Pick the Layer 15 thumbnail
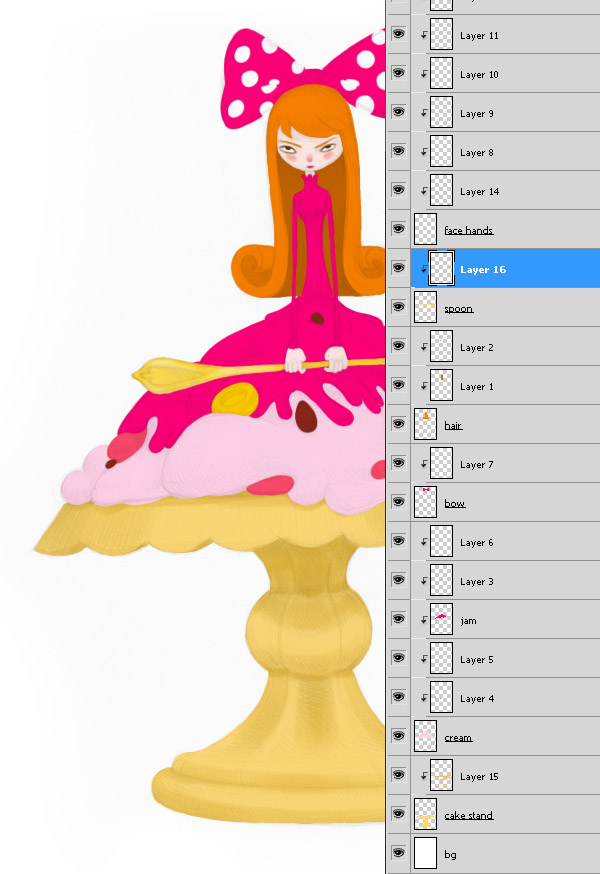The width and height of the screenshot is (600, 874). click(x=442, y=775)
